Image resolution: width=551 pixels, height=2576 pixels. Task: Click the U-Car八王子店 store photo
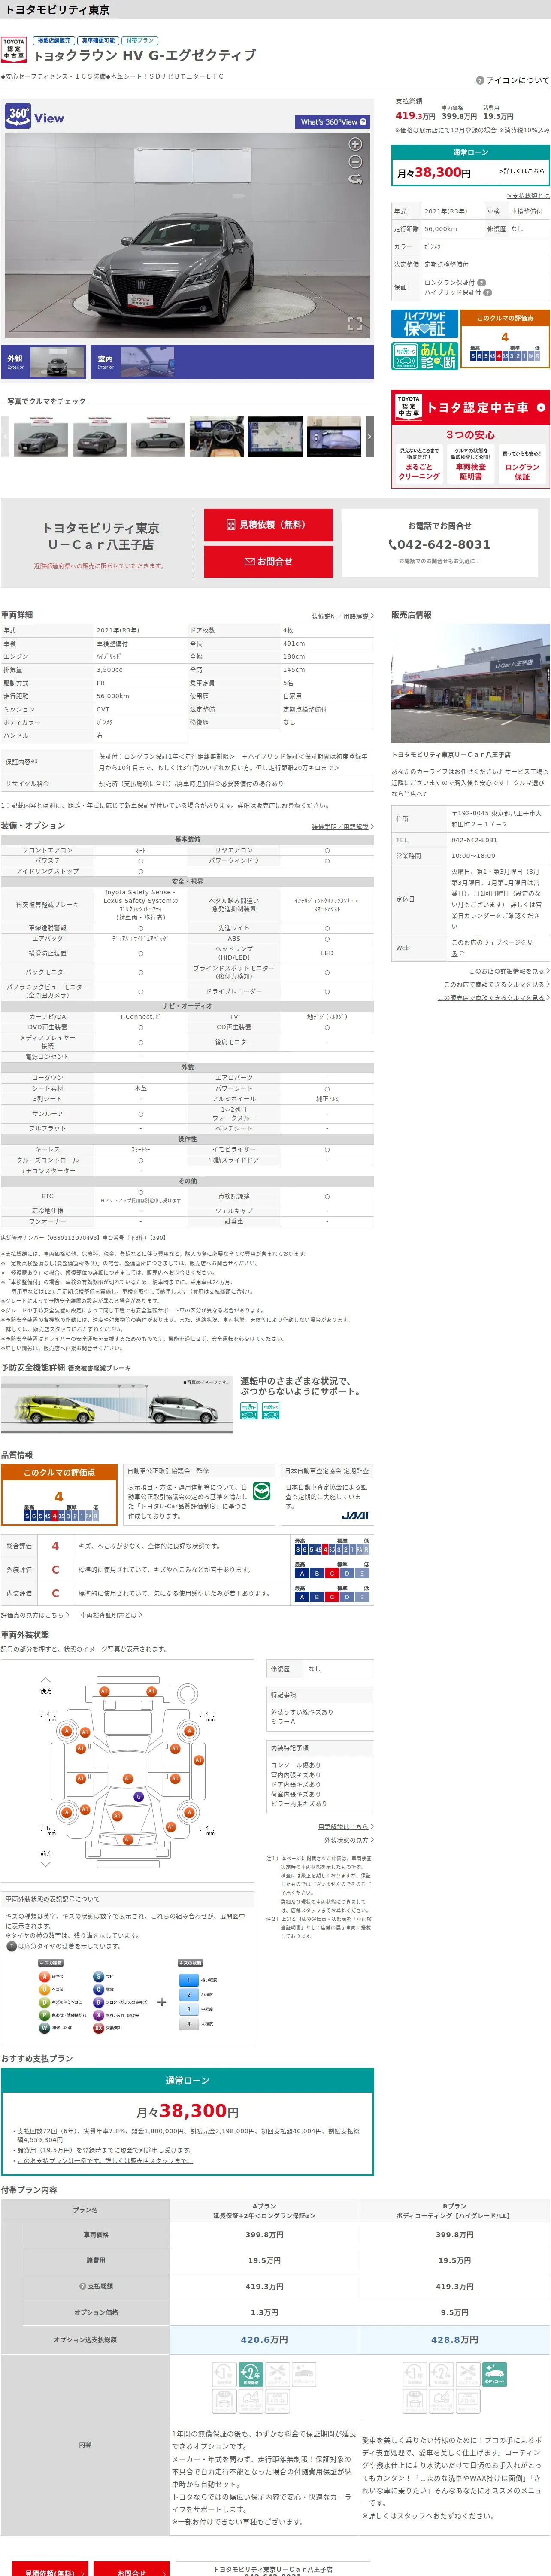470,684
